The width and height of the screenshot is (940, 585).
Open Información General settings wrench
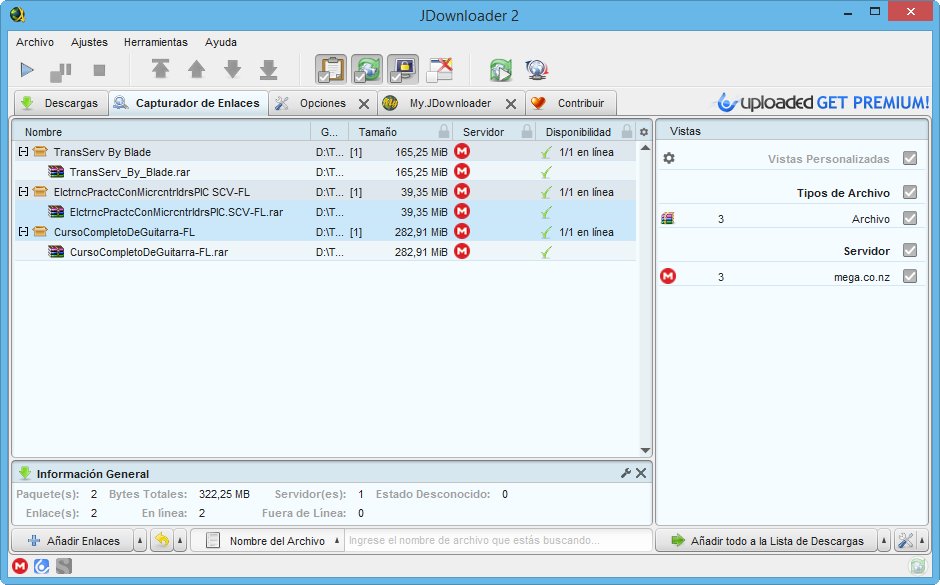(626, 473)
